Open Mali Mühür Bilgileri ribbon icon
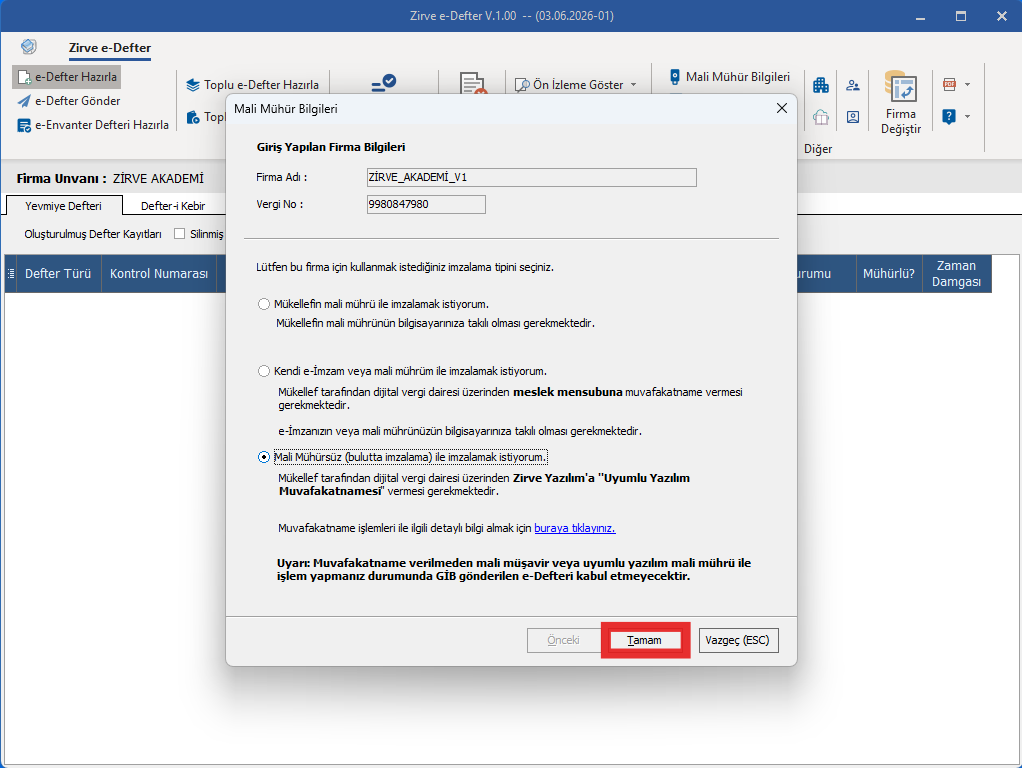 [675, 77]
